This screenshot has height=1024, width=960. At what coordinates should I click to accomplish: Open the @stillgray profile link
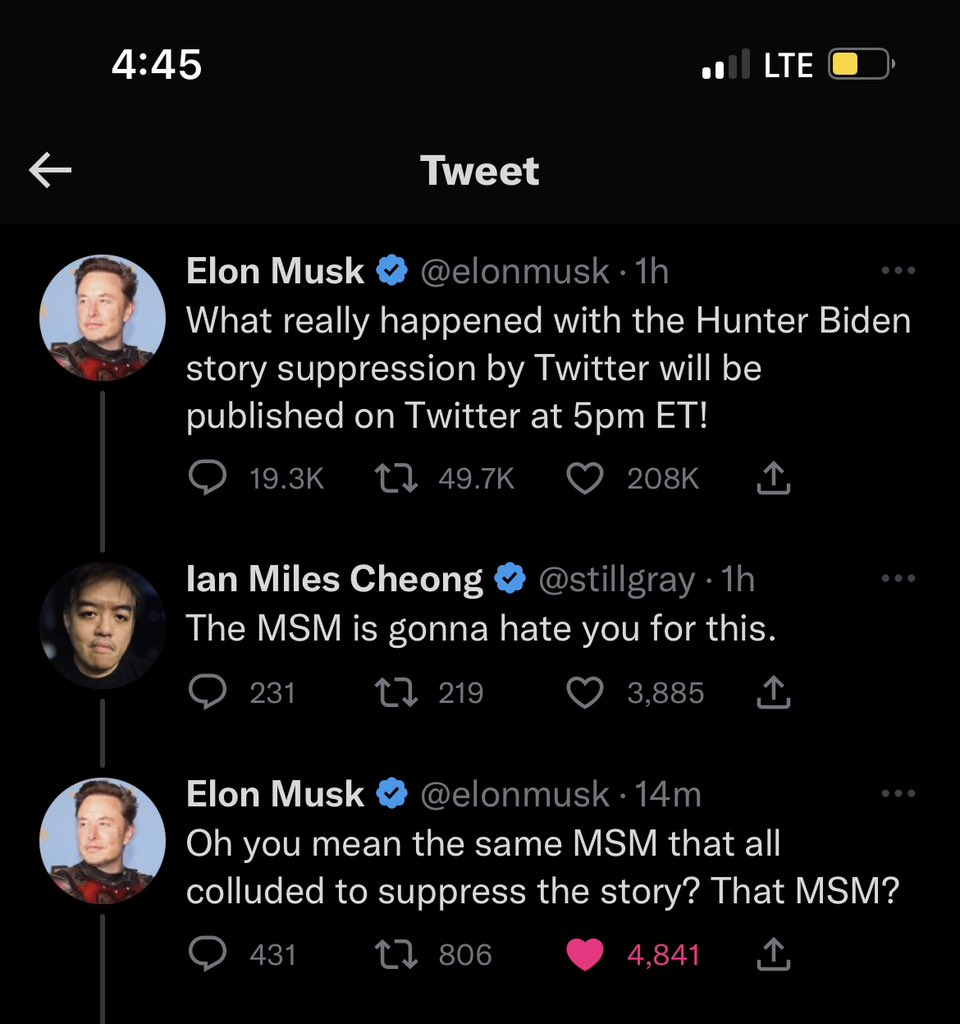coord(616,579)
